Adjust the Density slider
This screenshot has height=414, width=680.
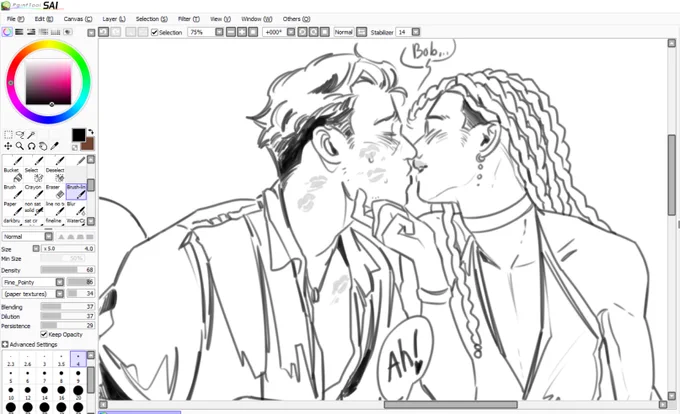(67, 270)
